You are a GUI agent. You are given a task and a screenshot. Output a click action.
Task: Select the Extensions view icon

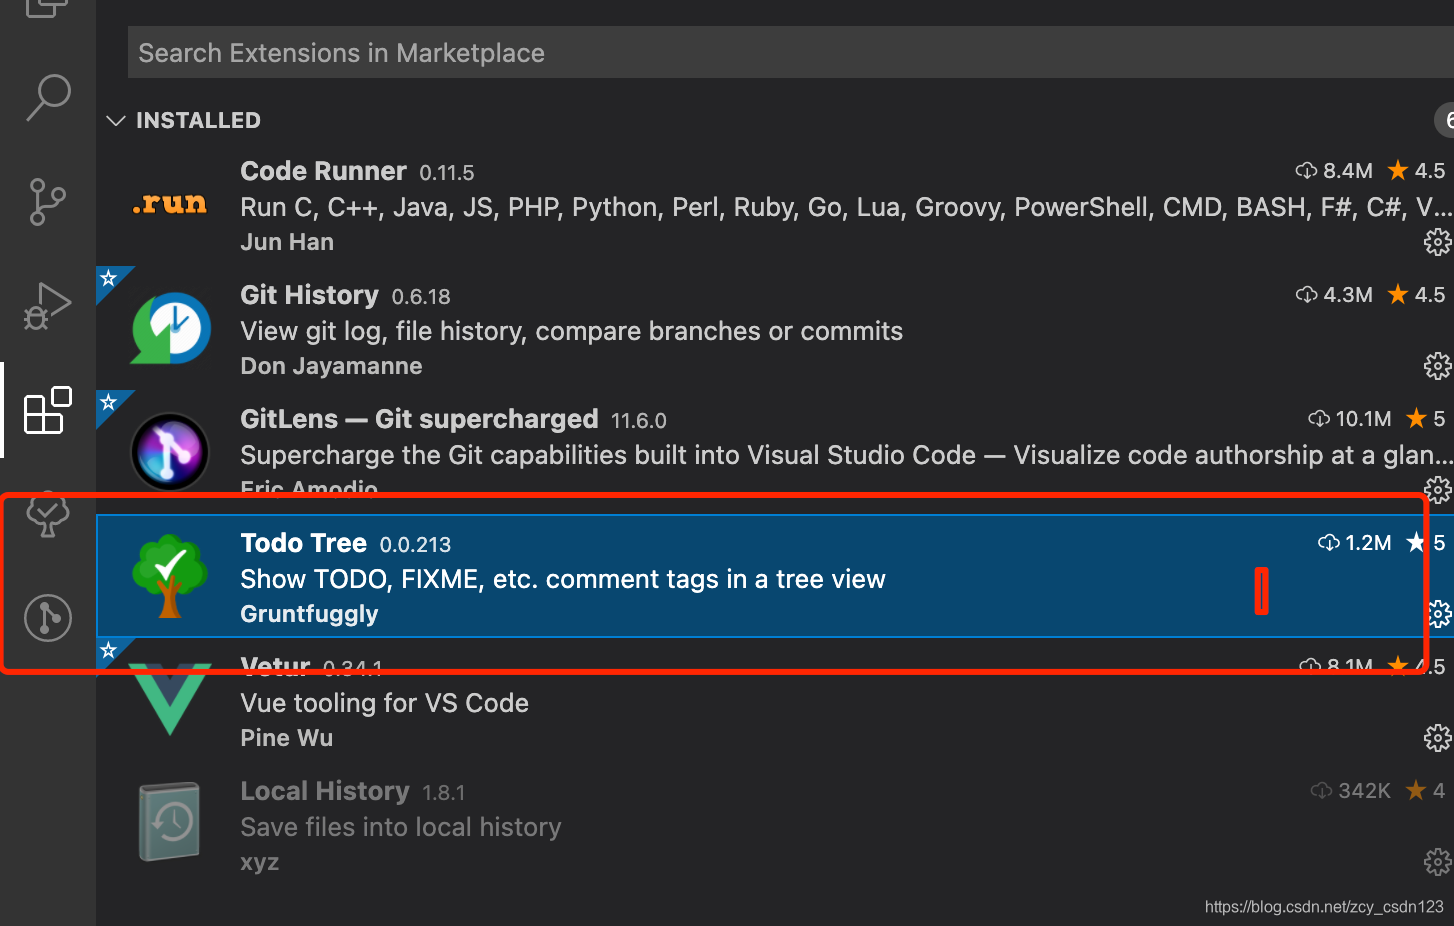[x=48, y=410]
